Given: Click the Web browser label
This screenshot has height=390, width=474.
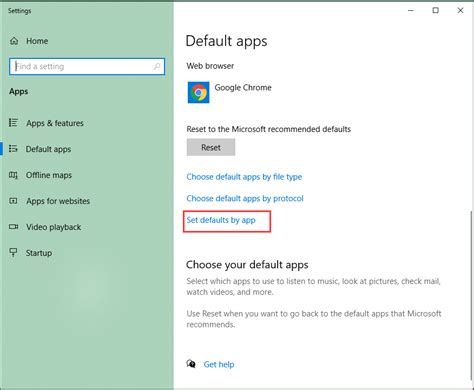Looking at the screenshot, I should click(210, 66).
